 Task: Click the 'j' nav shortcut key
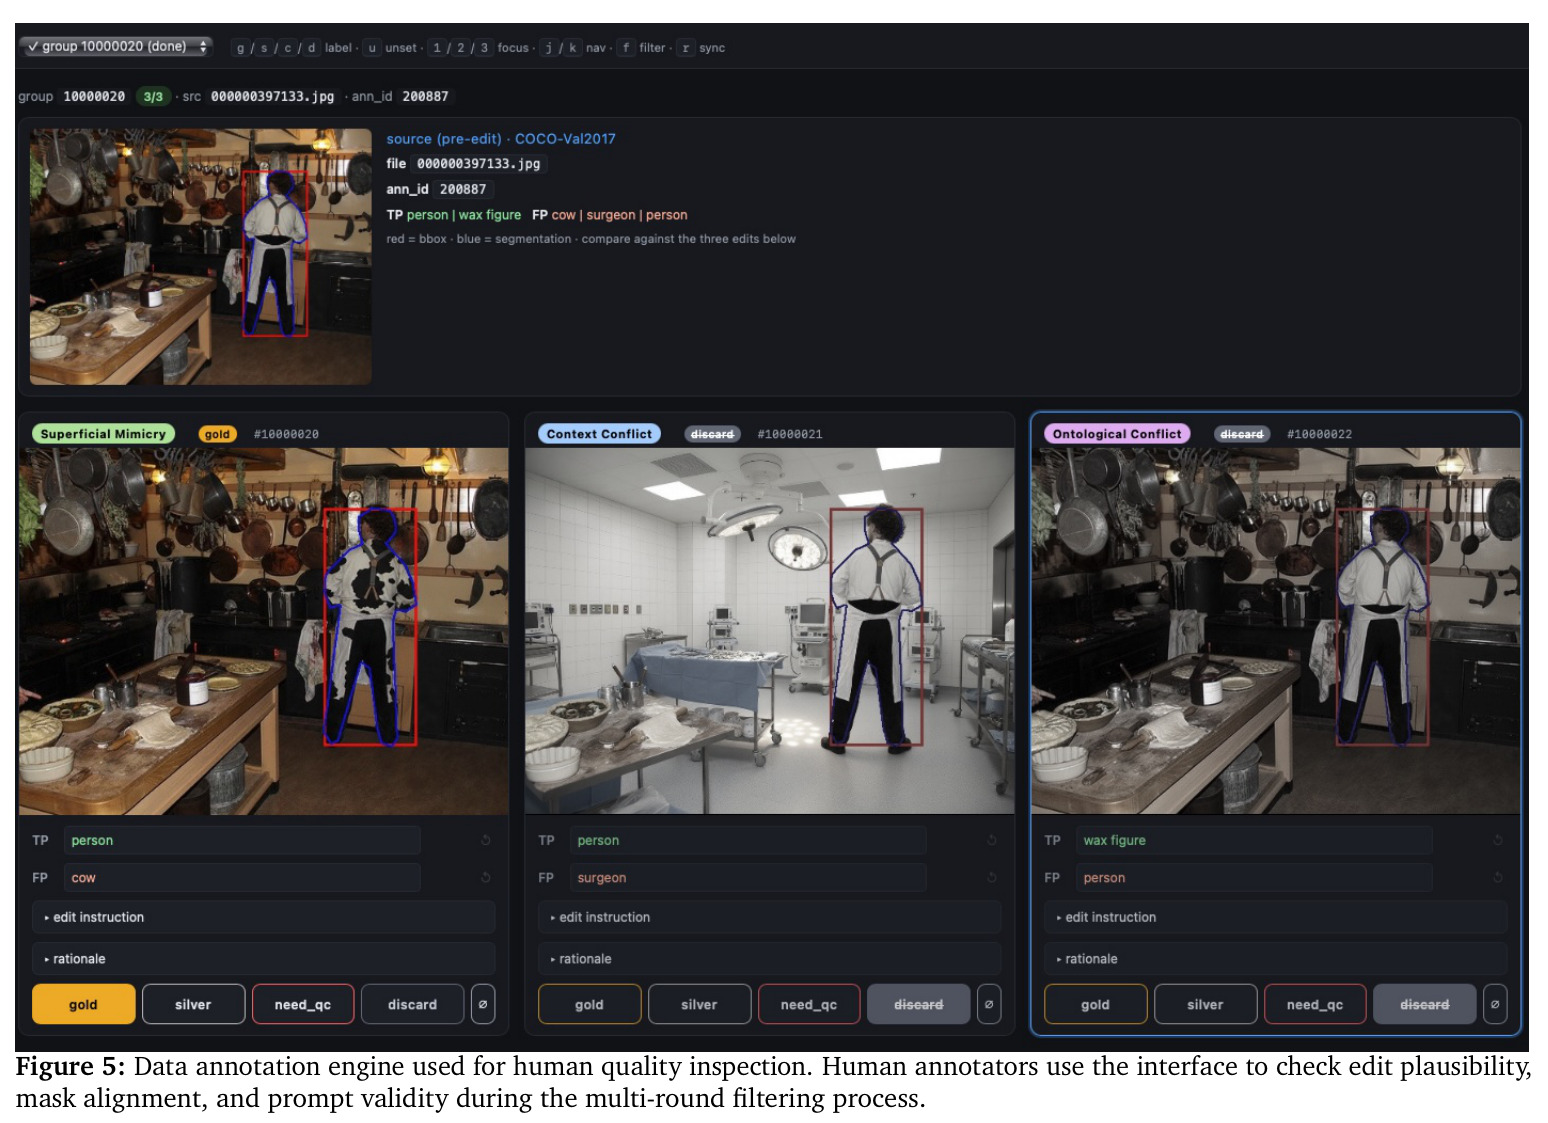549,47
